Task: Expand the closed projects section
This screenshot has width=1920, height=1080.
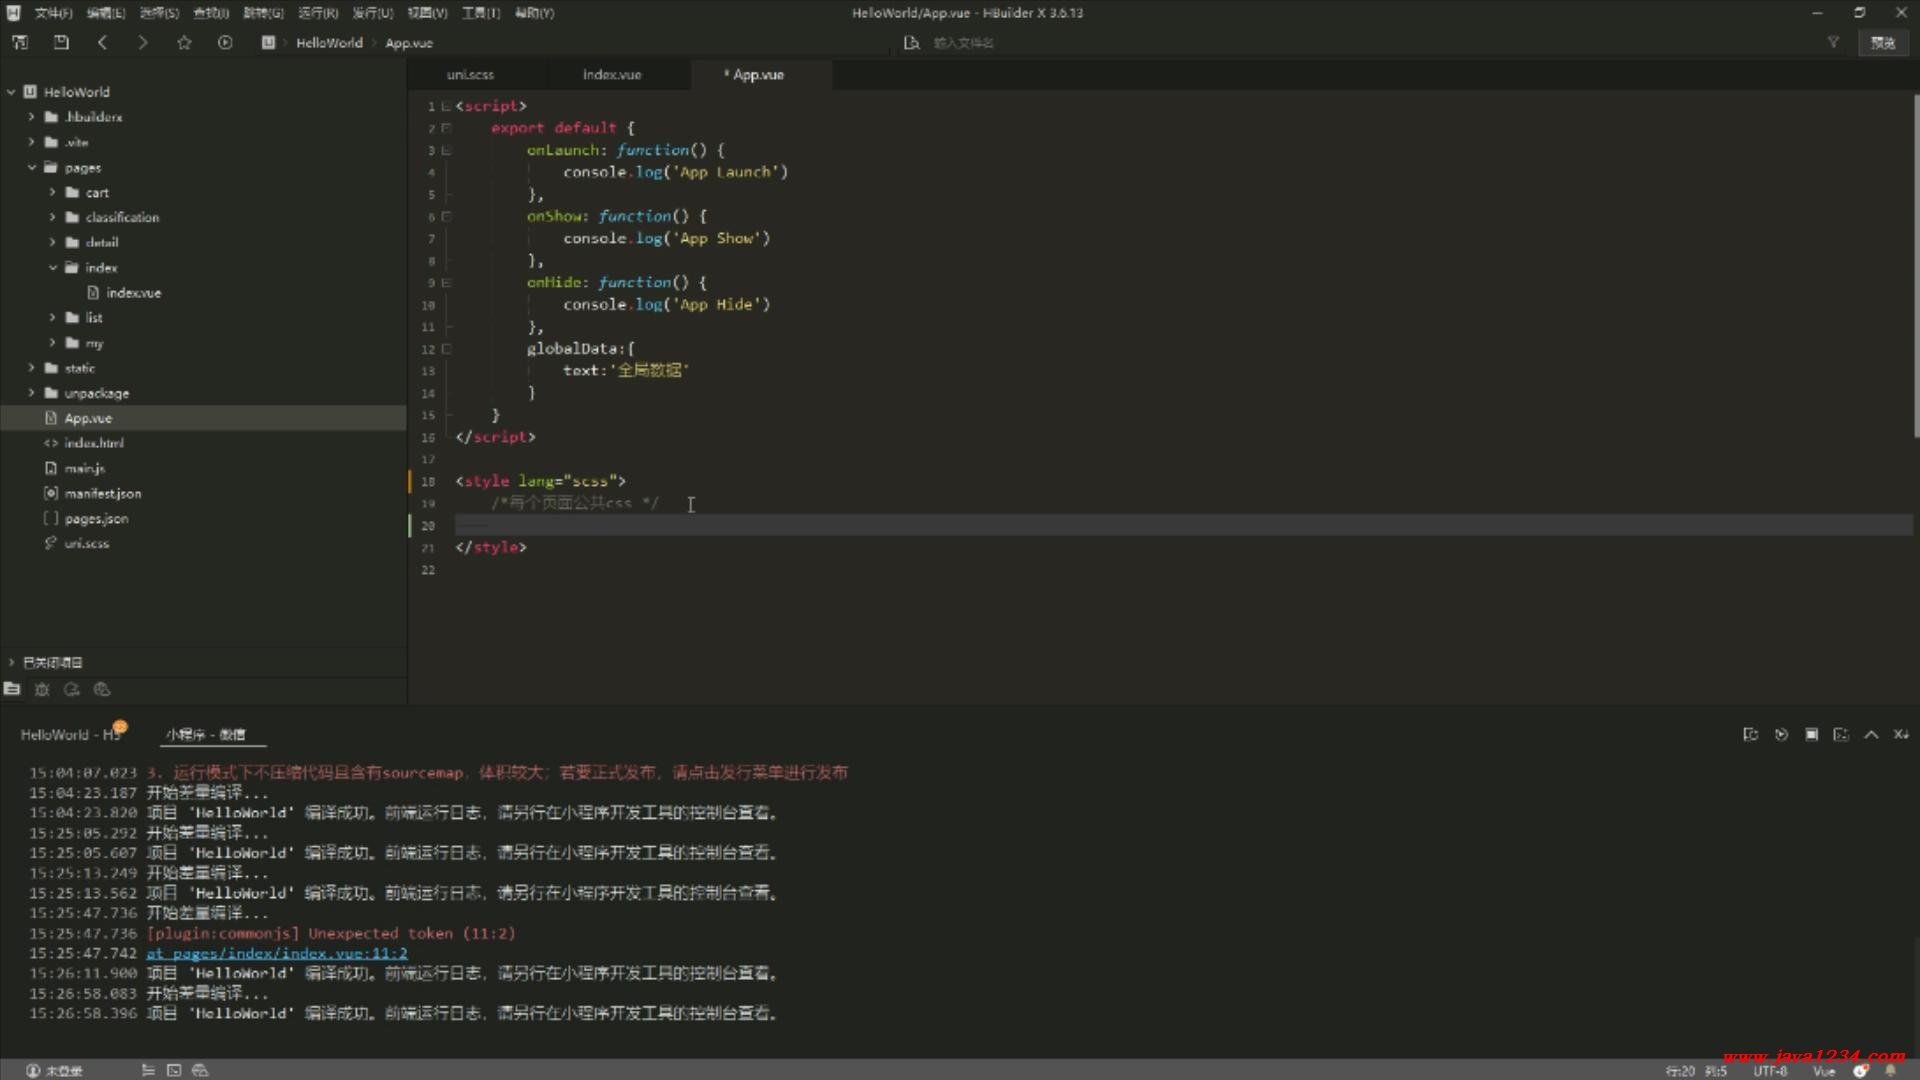Action: tap(11, 662)
